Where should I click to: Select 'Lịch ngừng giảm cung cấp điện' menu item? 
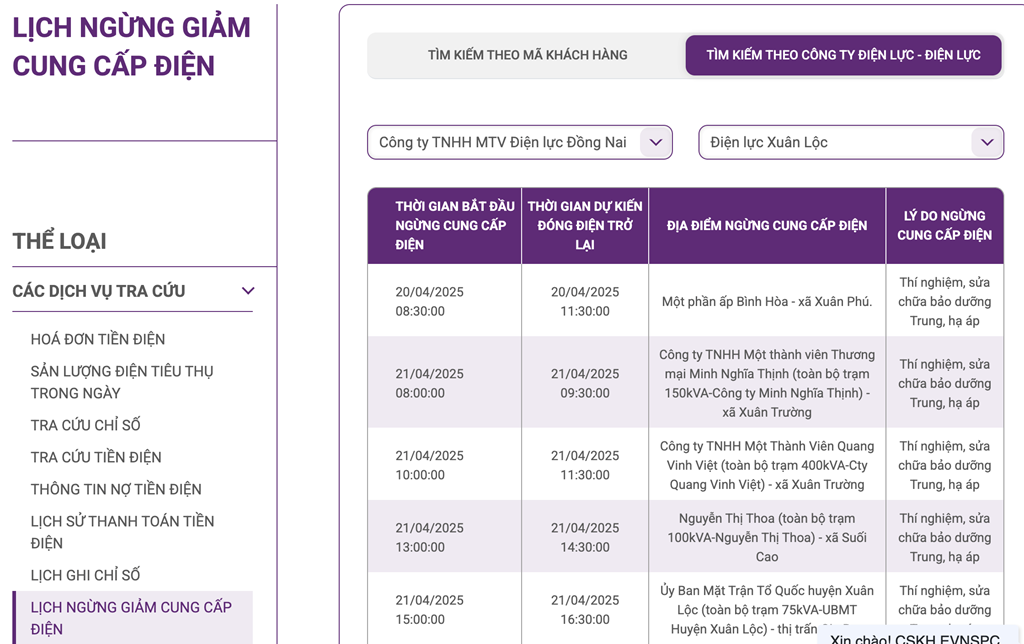131,618
